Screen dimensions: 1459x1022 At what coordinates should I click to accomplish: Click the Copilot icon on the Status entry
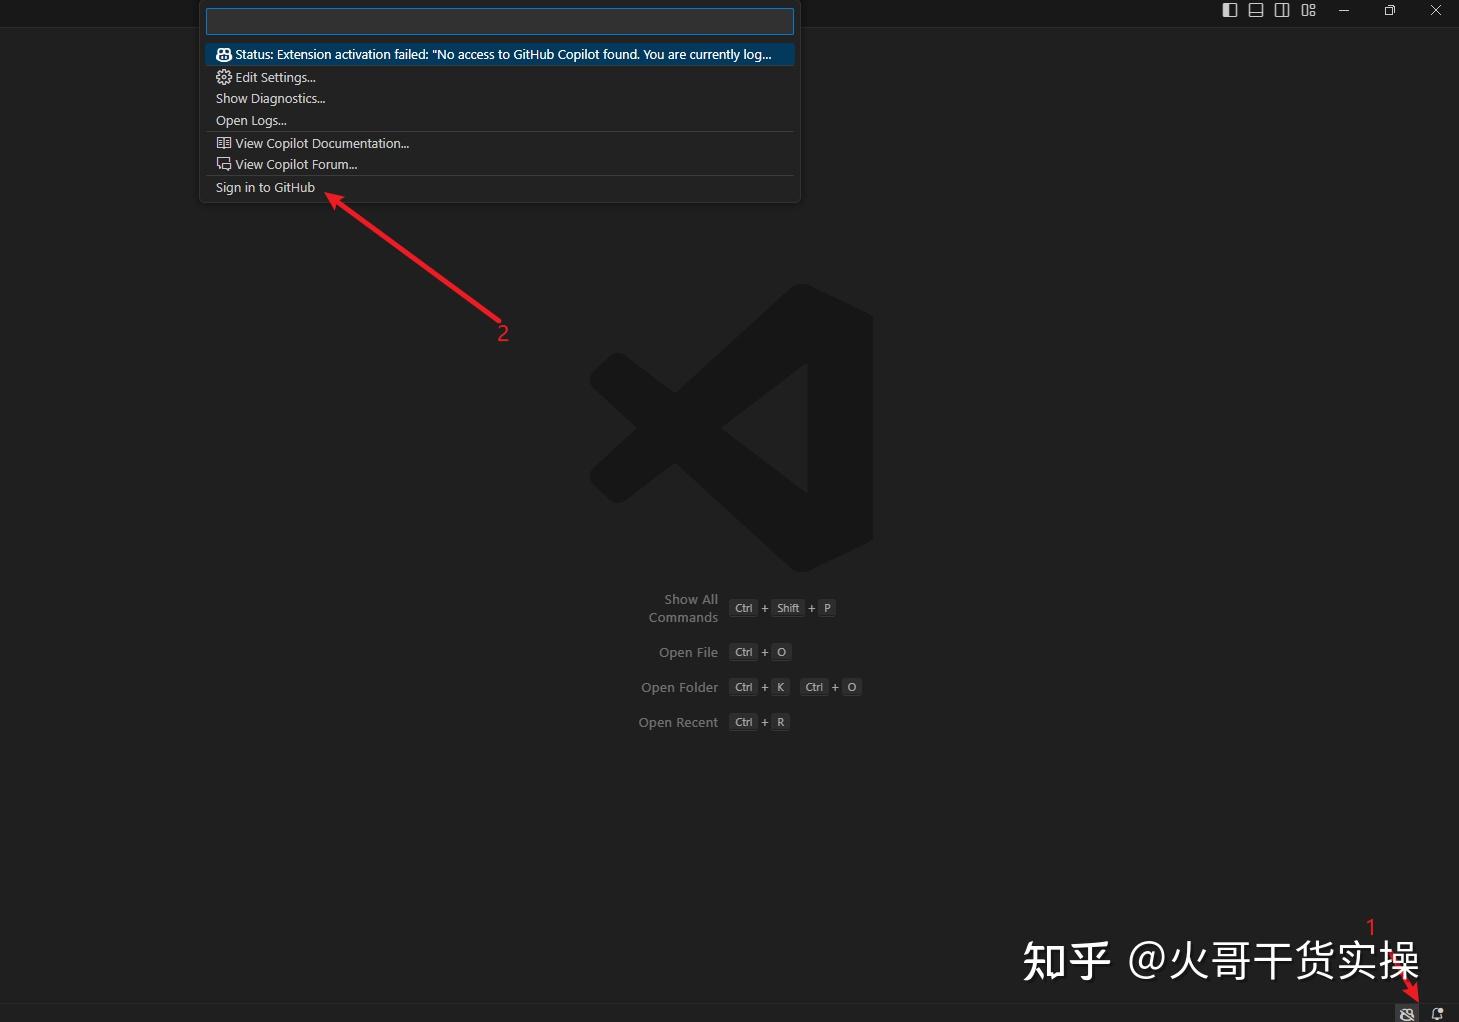click(222, 54)
